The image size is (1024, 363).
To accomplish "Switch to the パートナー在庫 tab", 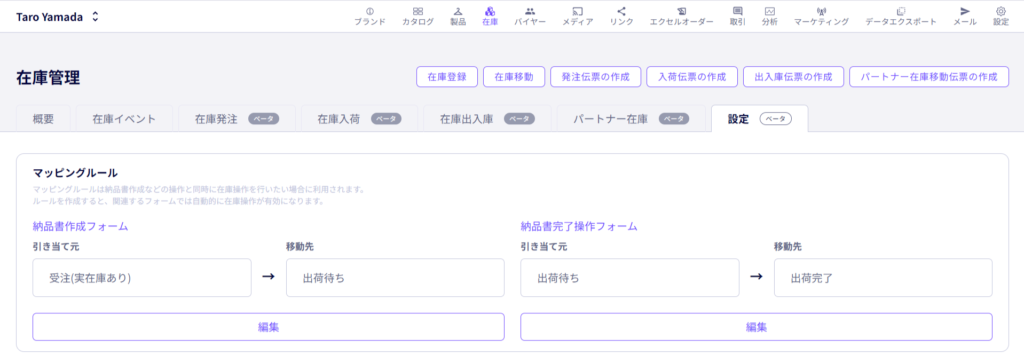I will [x=631, y=119].
